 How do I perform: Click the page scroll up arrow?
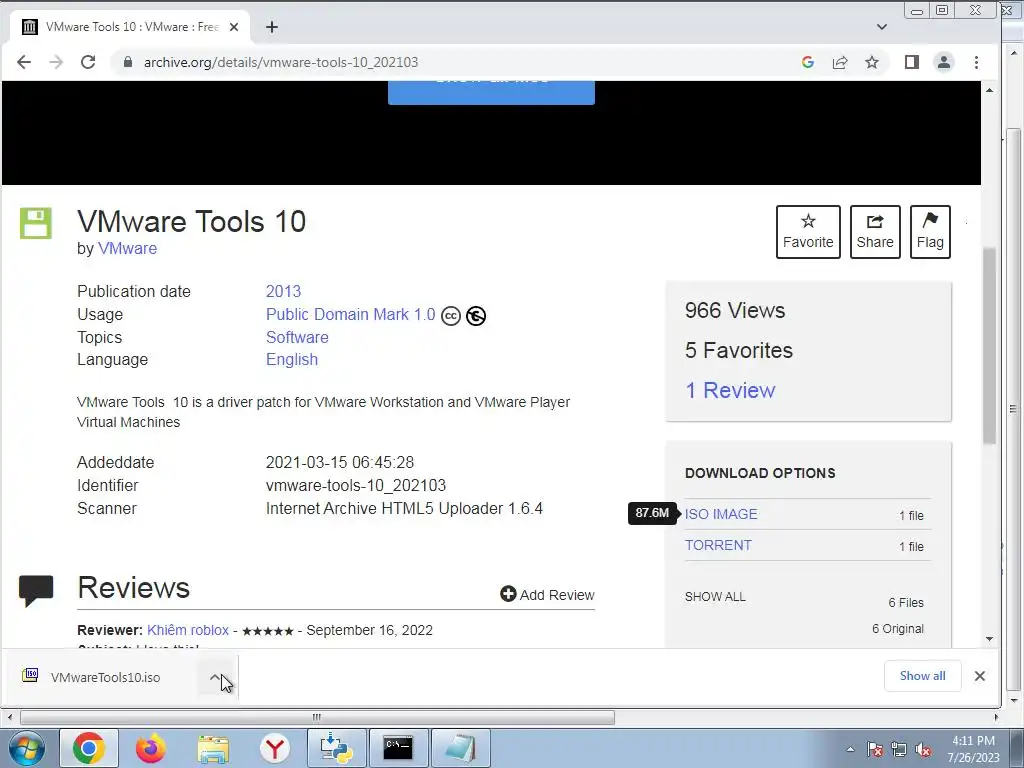click(x=989, y=89)
